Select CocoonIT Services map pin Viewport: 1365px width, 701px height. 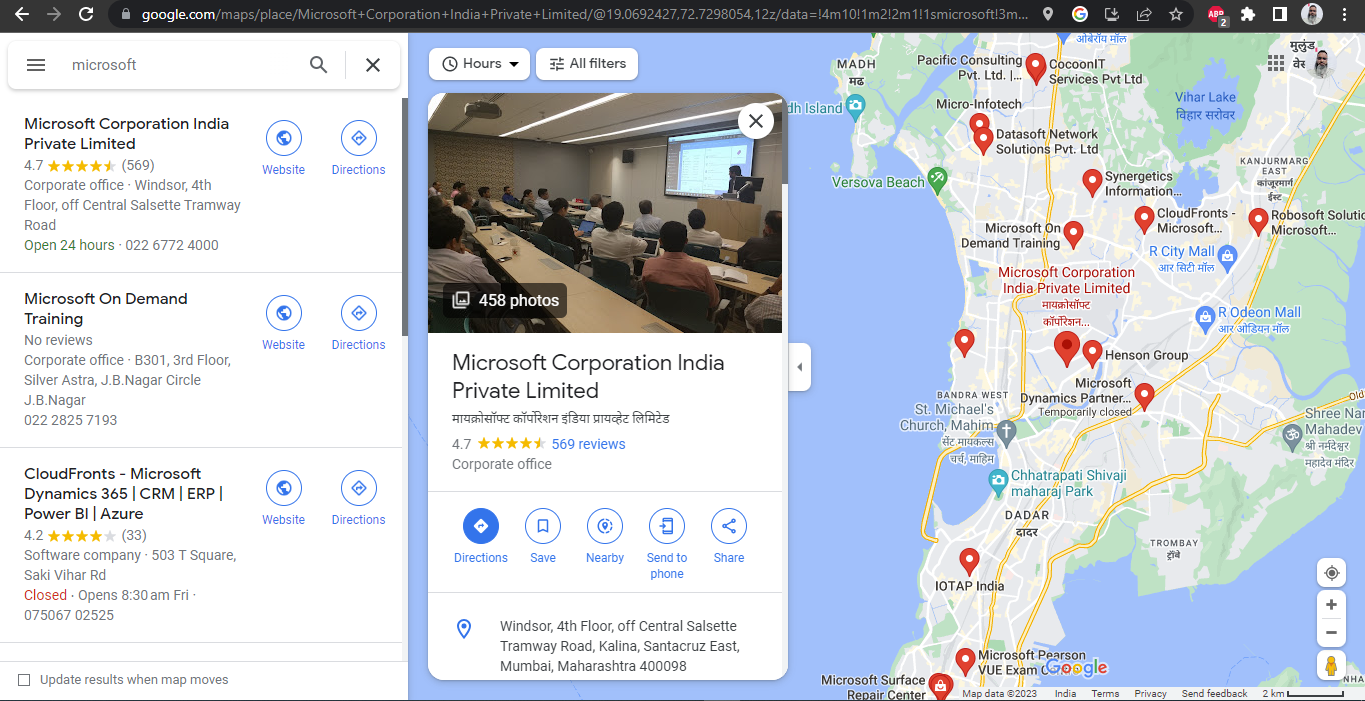tap(1036, 67)
